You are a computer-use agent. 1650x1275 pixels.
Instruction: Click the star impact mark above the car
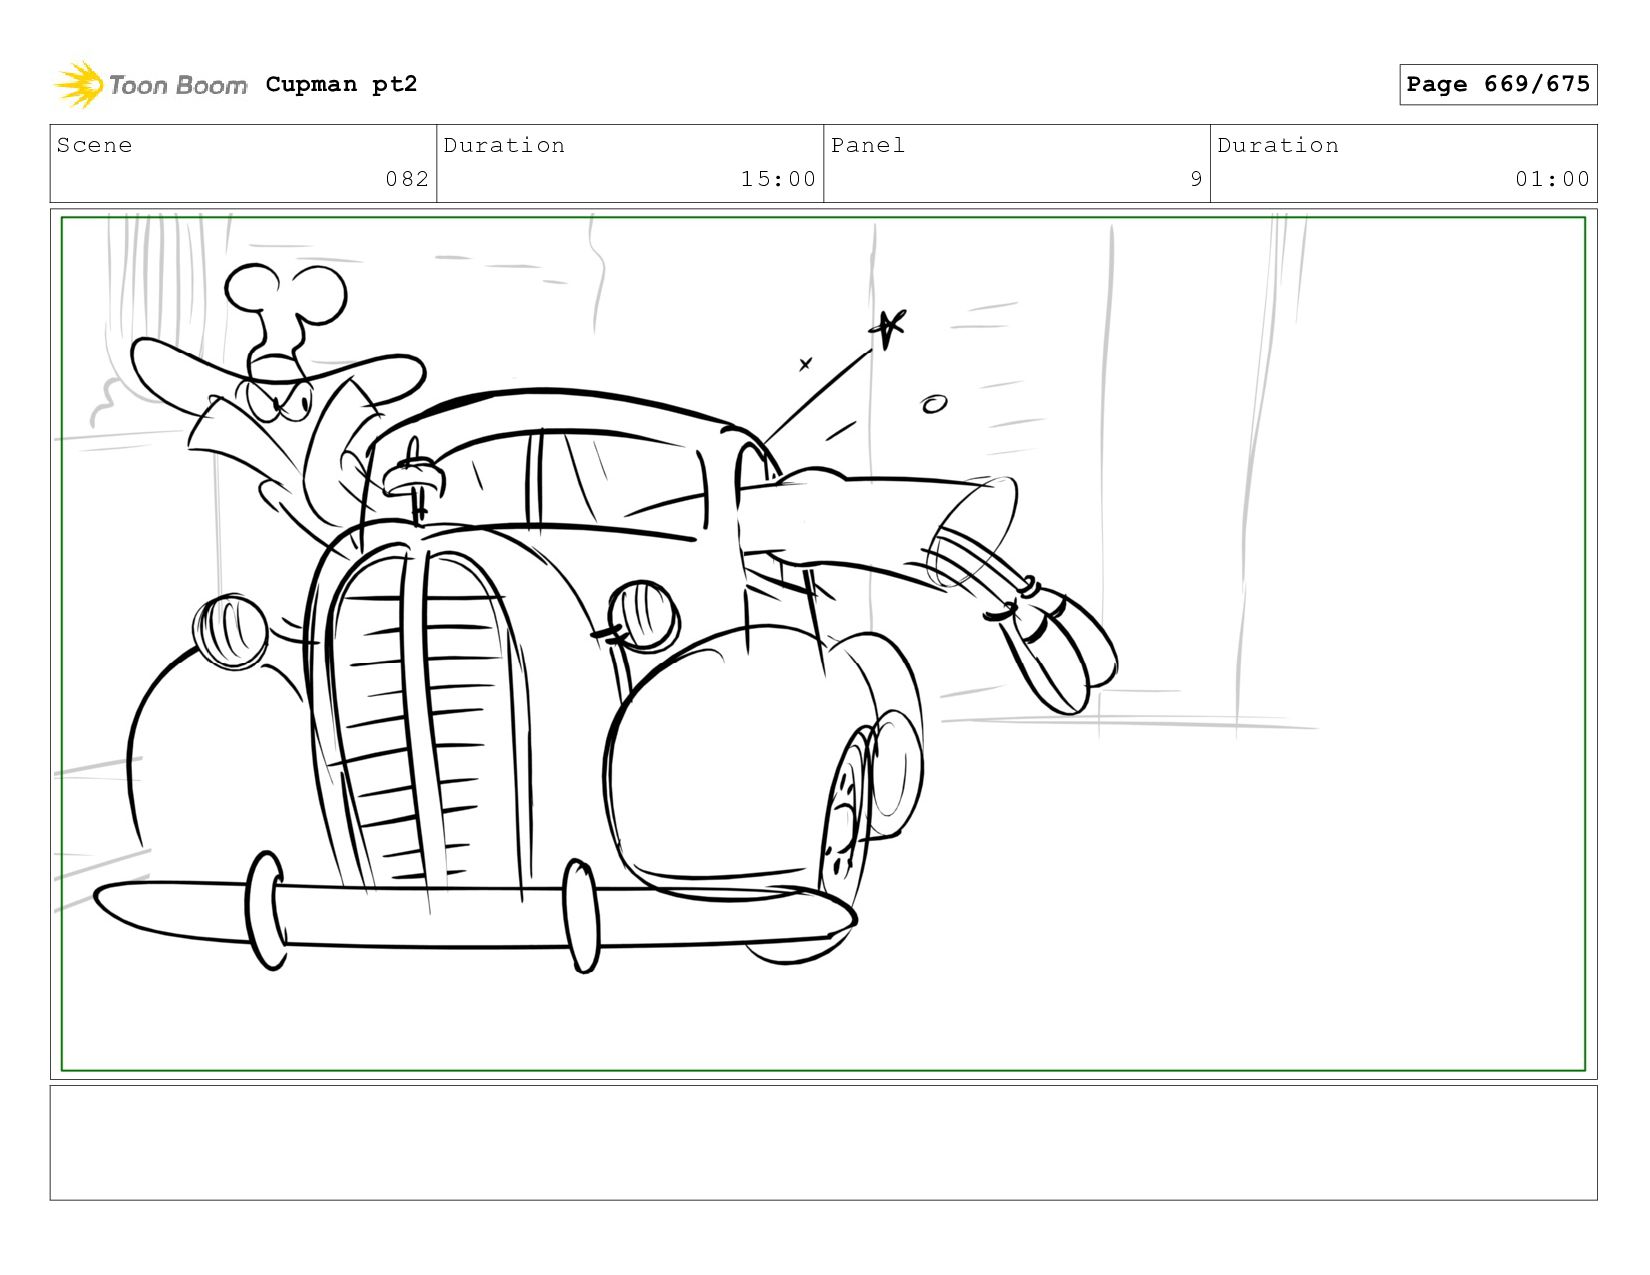coord(887,326)
